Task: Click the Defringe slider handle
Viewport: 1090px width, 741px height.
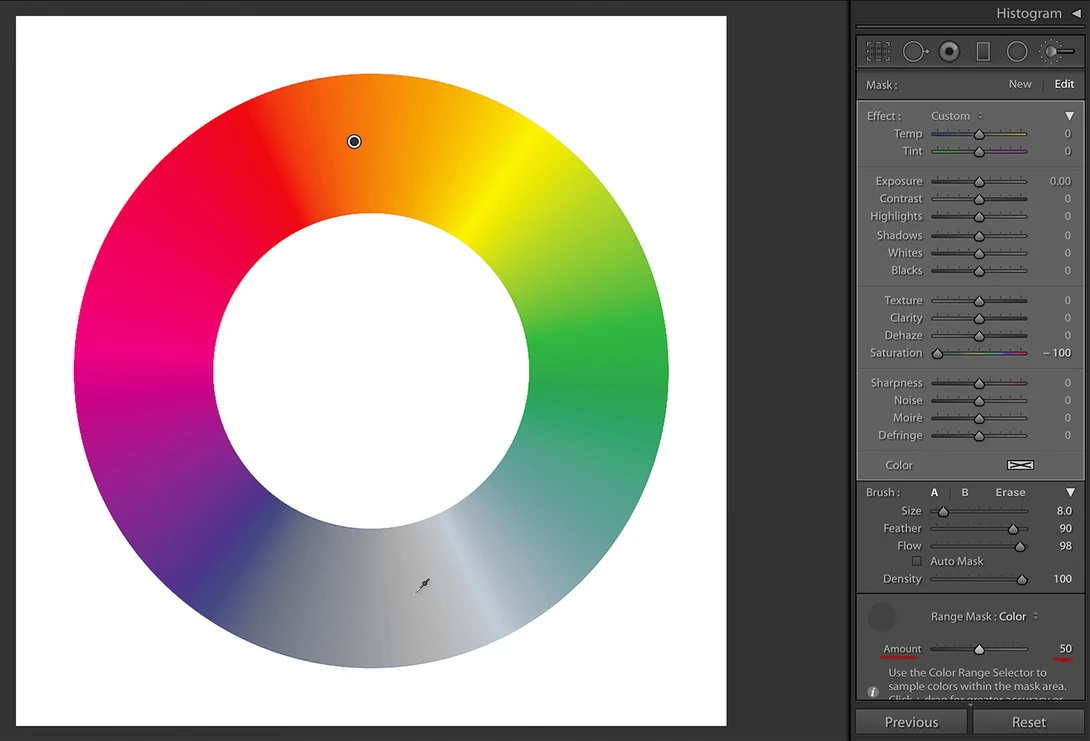Action: [x=979, y=436]
